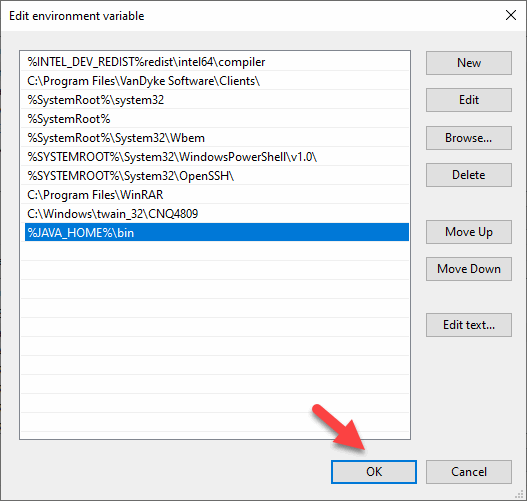Delete the selected path entry
527x501 pixels.
point(469,175)
